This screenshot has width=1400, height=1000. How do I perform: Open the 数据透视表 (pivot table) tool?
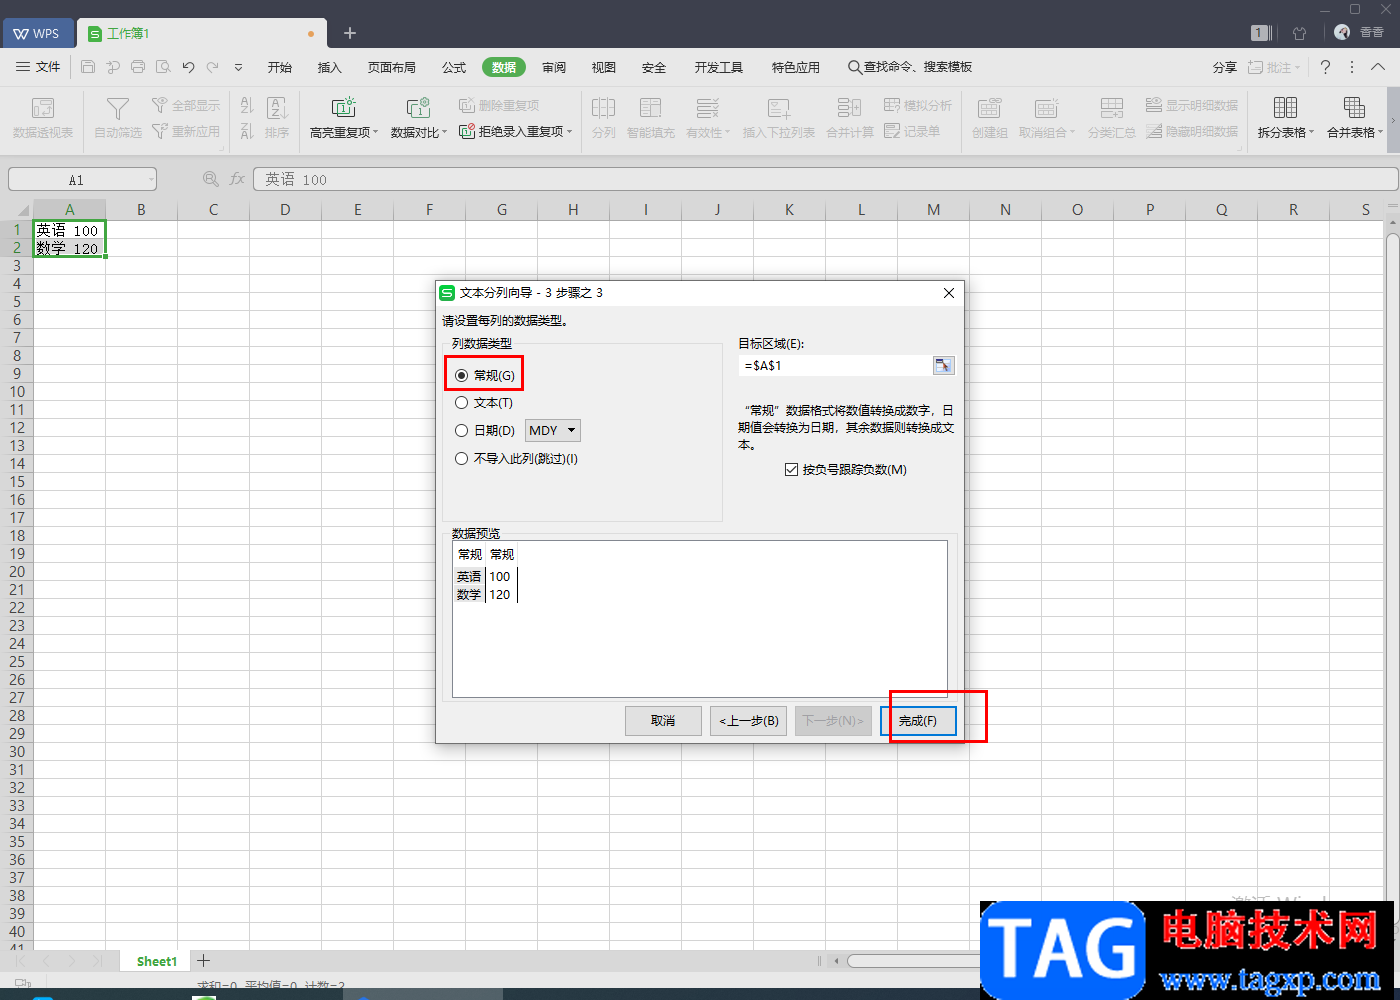tap(43, 118)
